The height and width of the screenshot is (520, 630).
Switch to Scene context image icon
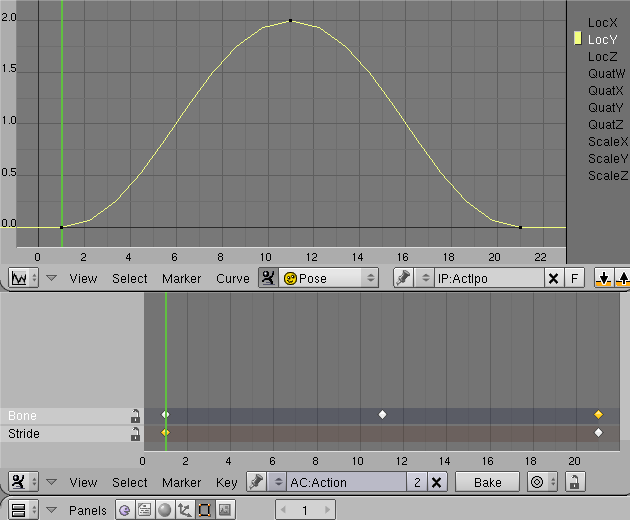coord(225,510)
